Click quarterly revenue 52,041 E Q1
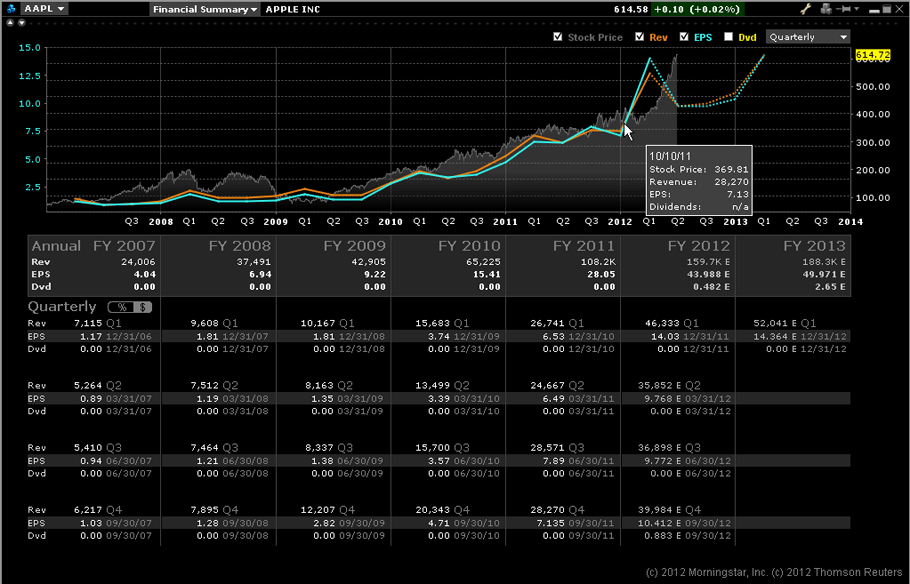 (785, 323)
